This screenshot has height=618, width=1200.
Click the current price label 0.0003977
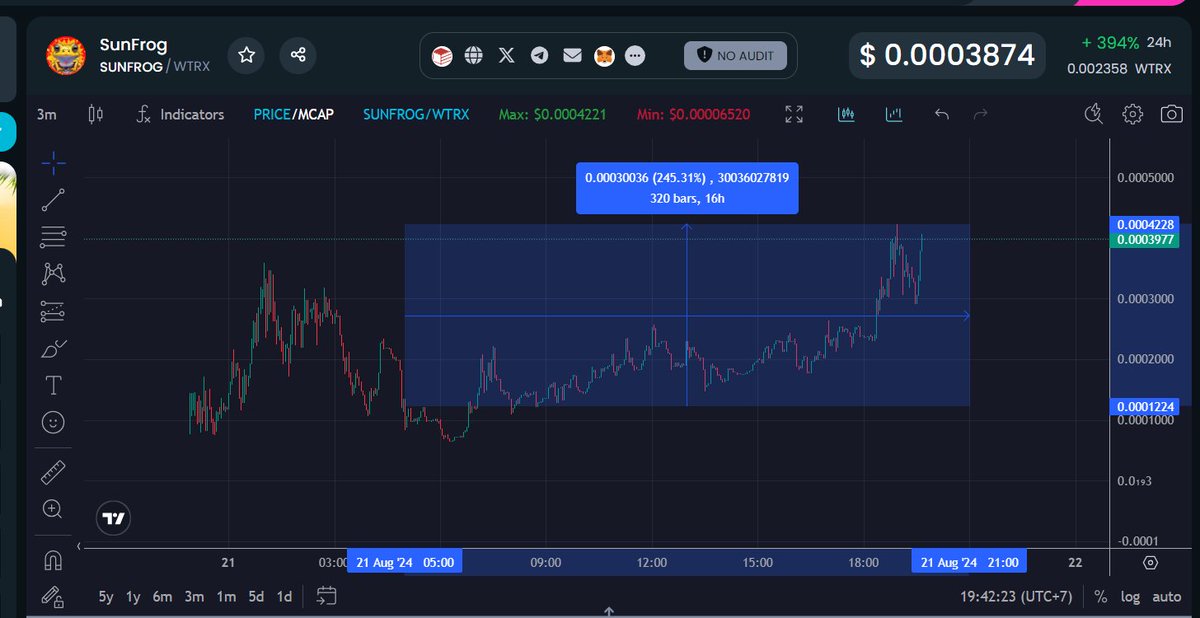[1145, 240]
